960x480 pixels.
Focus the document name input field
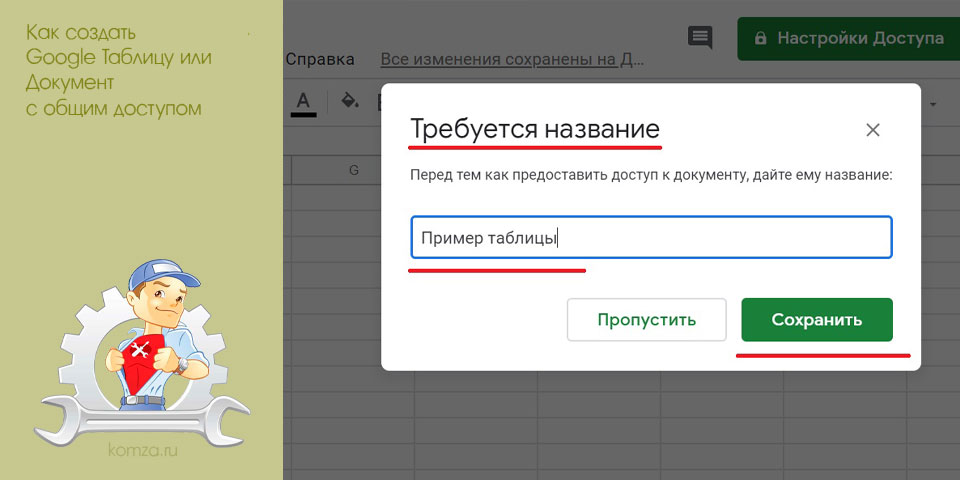point(651,237)
